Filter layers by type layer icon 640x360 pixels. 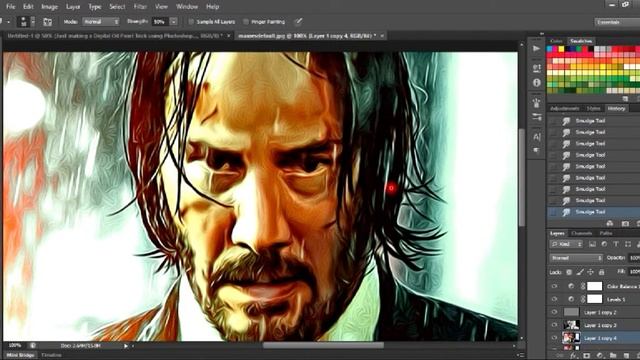[x=616, y=244]
